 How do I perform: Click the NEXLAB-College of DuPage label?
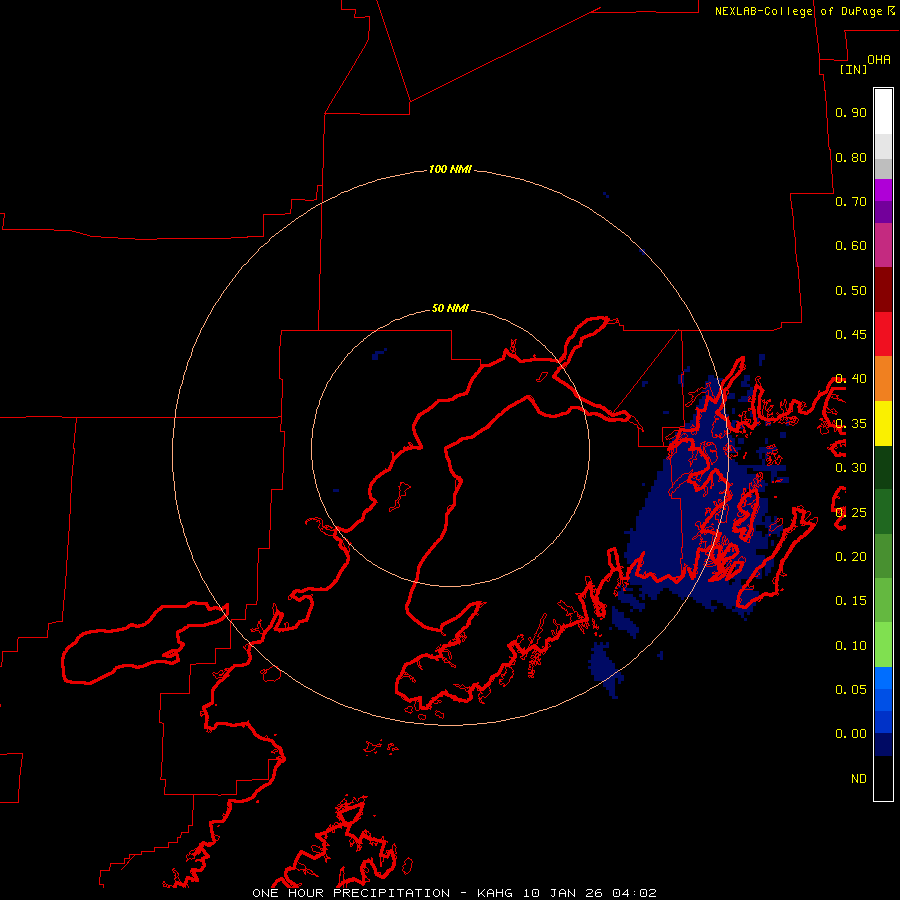[x=799, y=11]
